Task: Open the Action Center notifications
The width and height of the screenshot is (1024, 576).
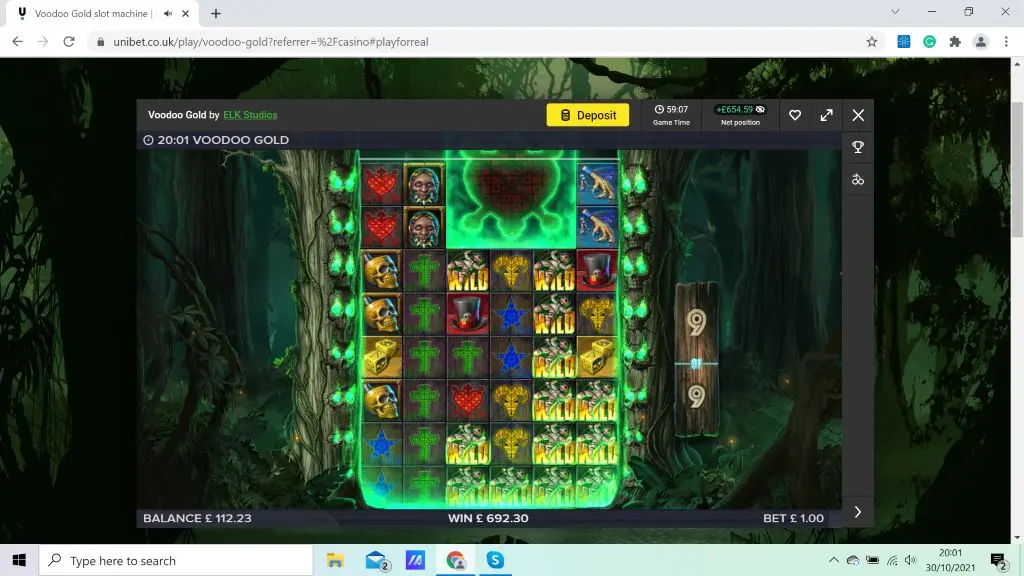Action: coord(998,560)
